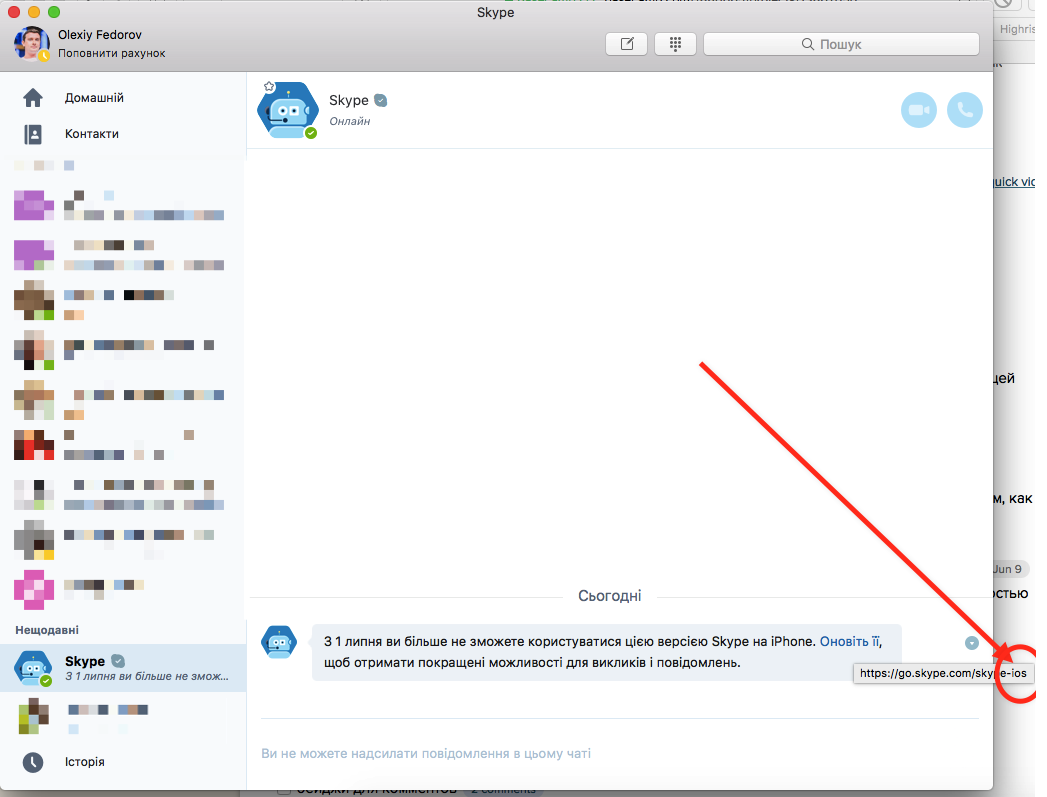Click the Онлайн status text

(x=349, y=121)
